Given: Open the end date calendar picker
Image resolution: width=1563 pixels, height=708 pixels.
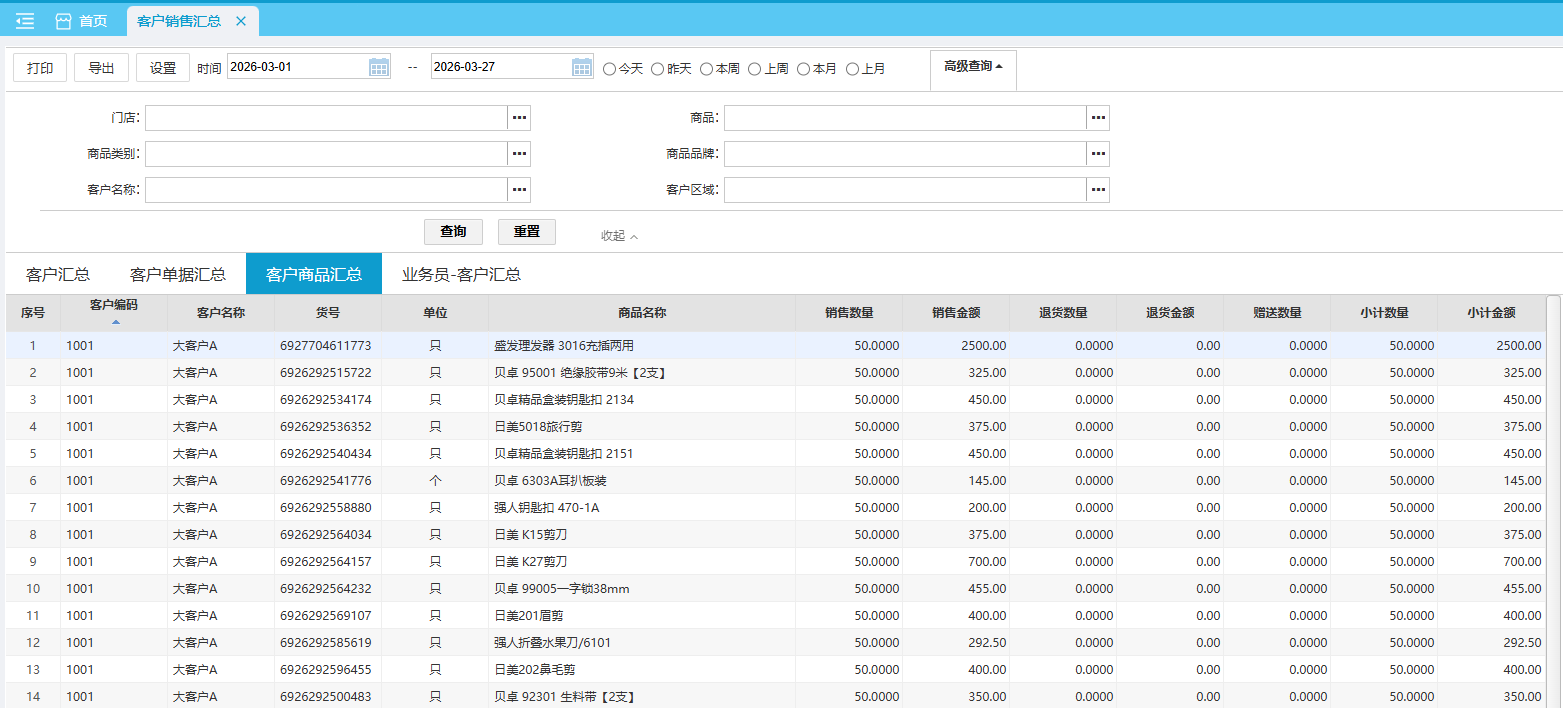Looking at the screenshot, I should [582, 67].
